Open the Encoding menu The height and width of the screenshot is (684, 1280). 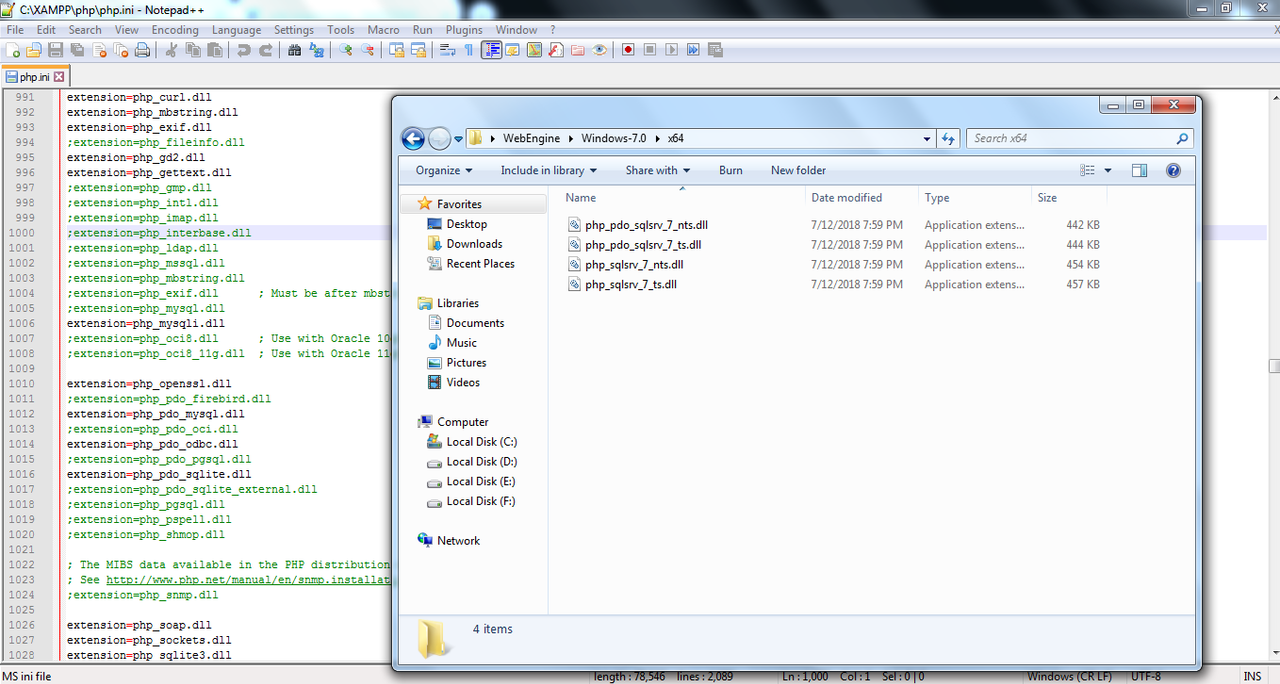click(x=175, y=30)
